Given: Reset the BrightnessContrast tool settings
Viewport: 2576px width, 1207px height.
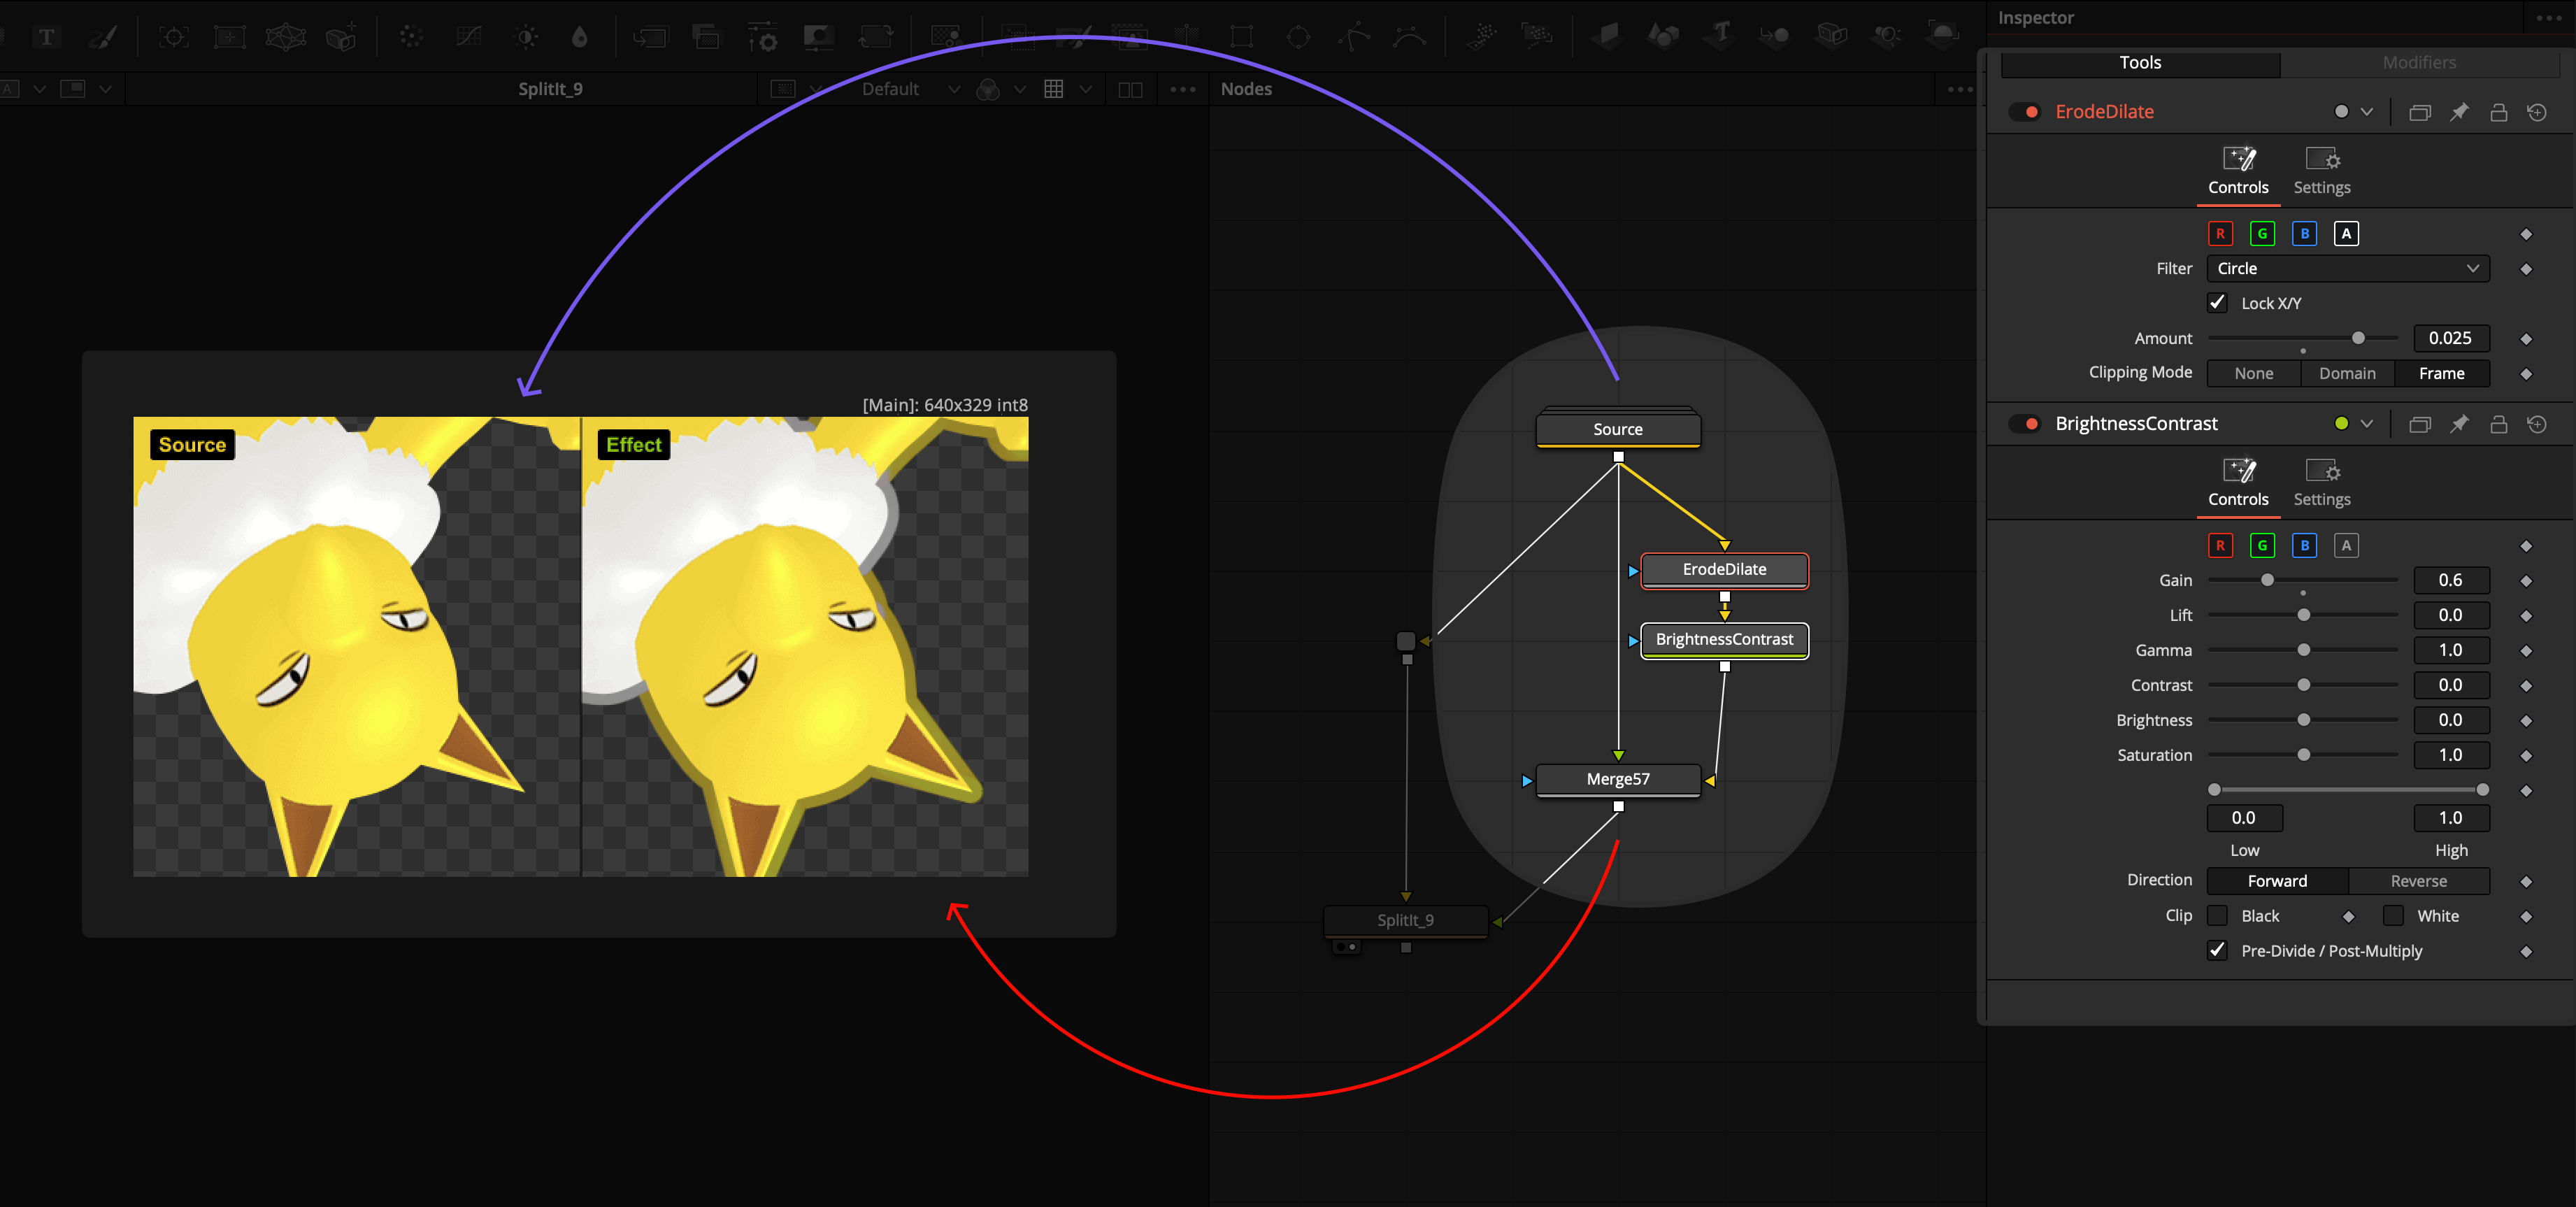Looking at the screenshot, I should 2537,424.
